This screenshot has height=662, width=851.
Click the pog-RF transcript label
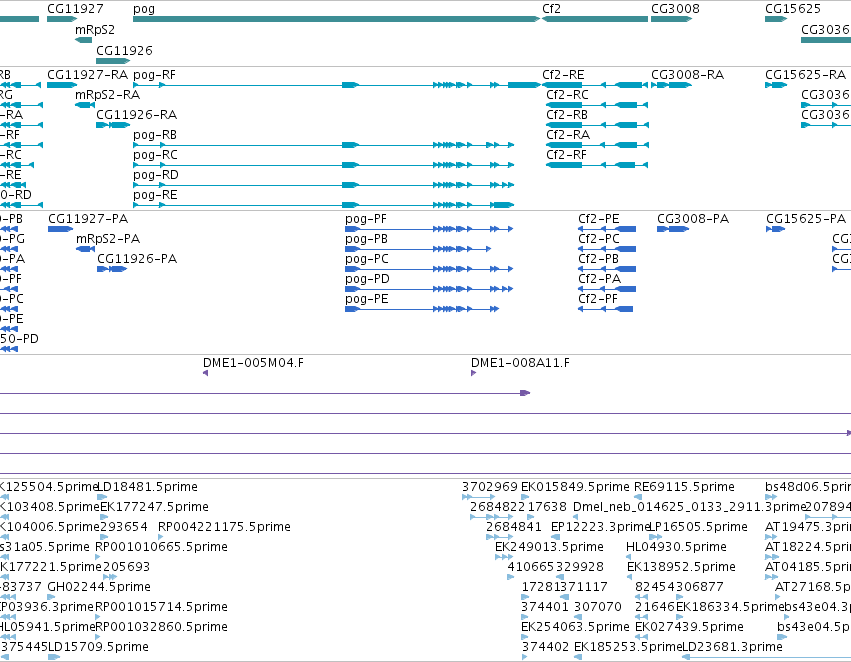[x=154, y=75]
